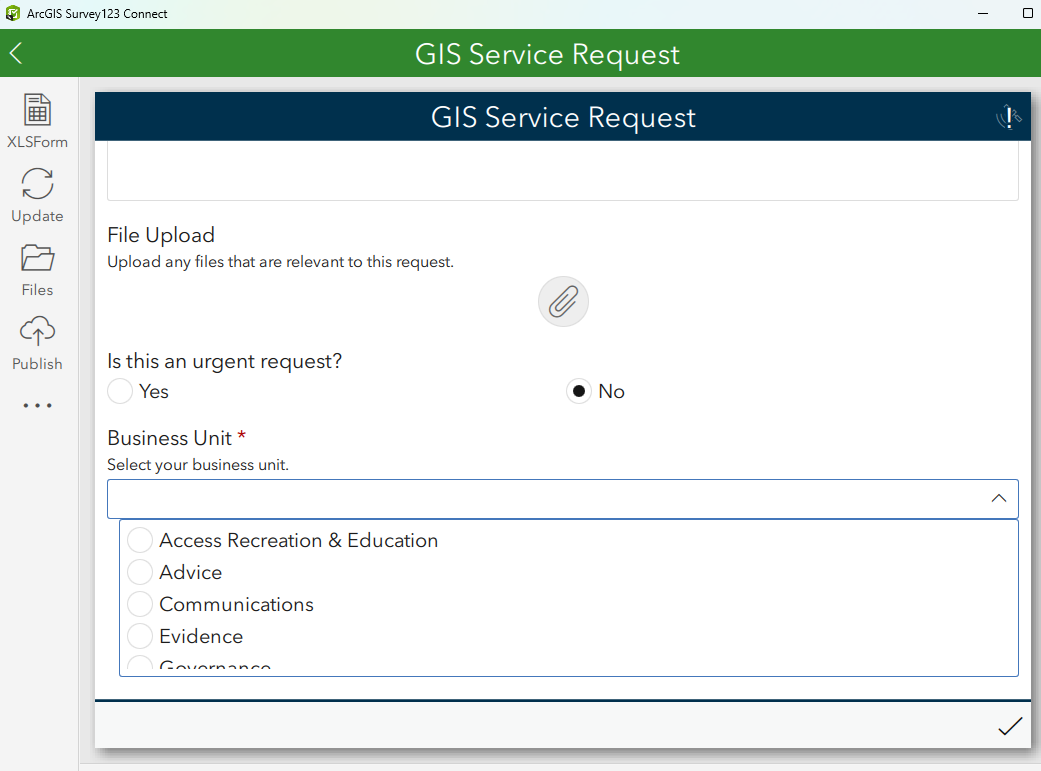
Task: Open the Files folder icon
Action: [37, 258]
